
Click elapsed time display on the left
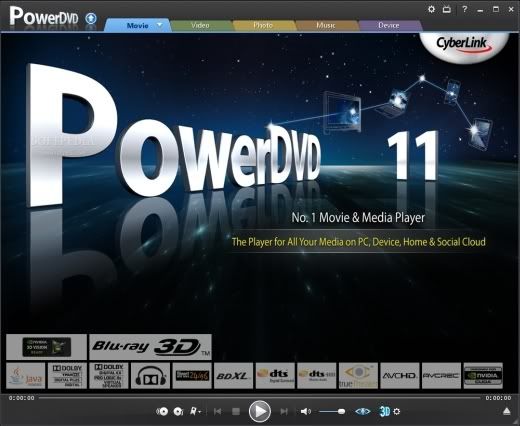22,398
